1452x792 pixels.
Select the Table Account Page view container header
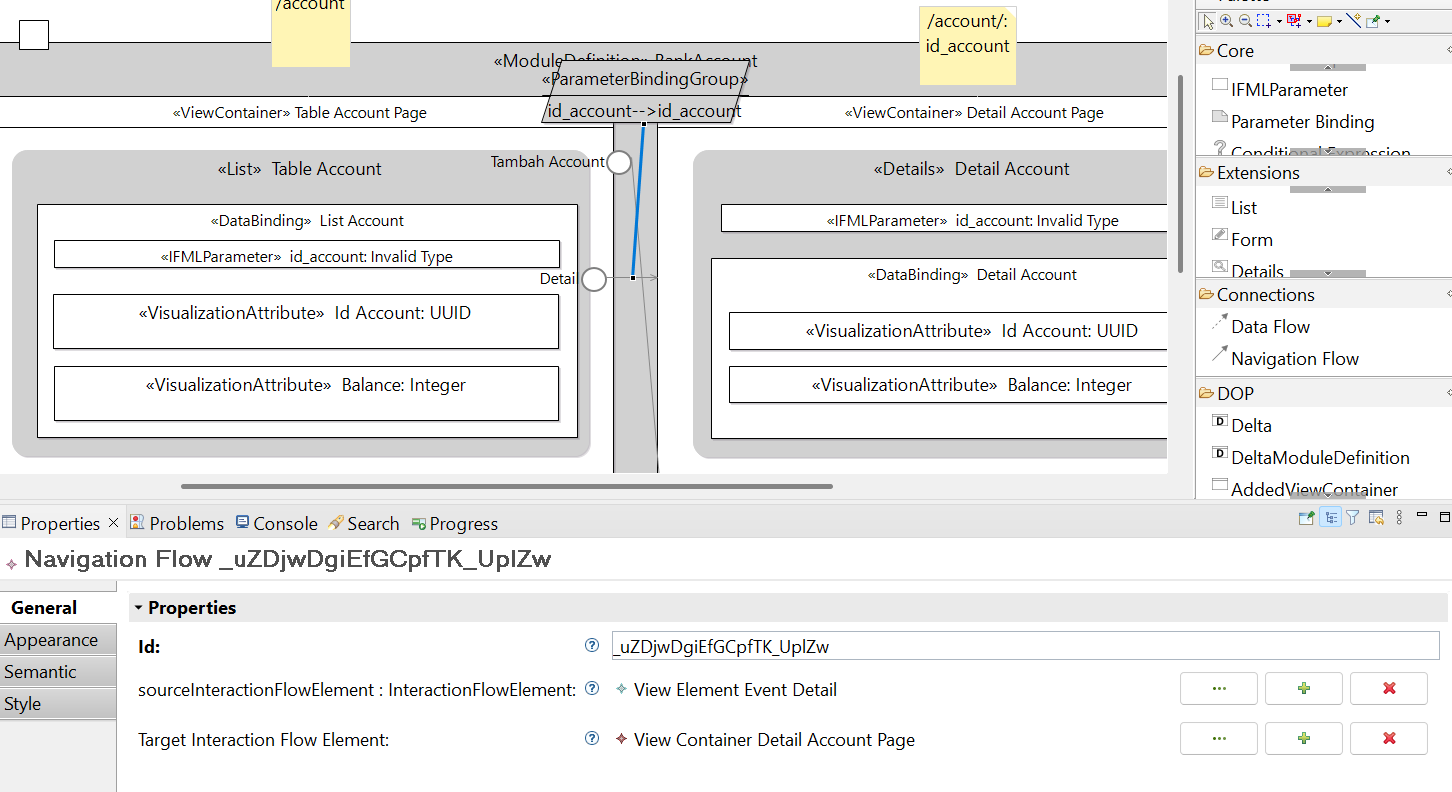[x=300, y=112]
